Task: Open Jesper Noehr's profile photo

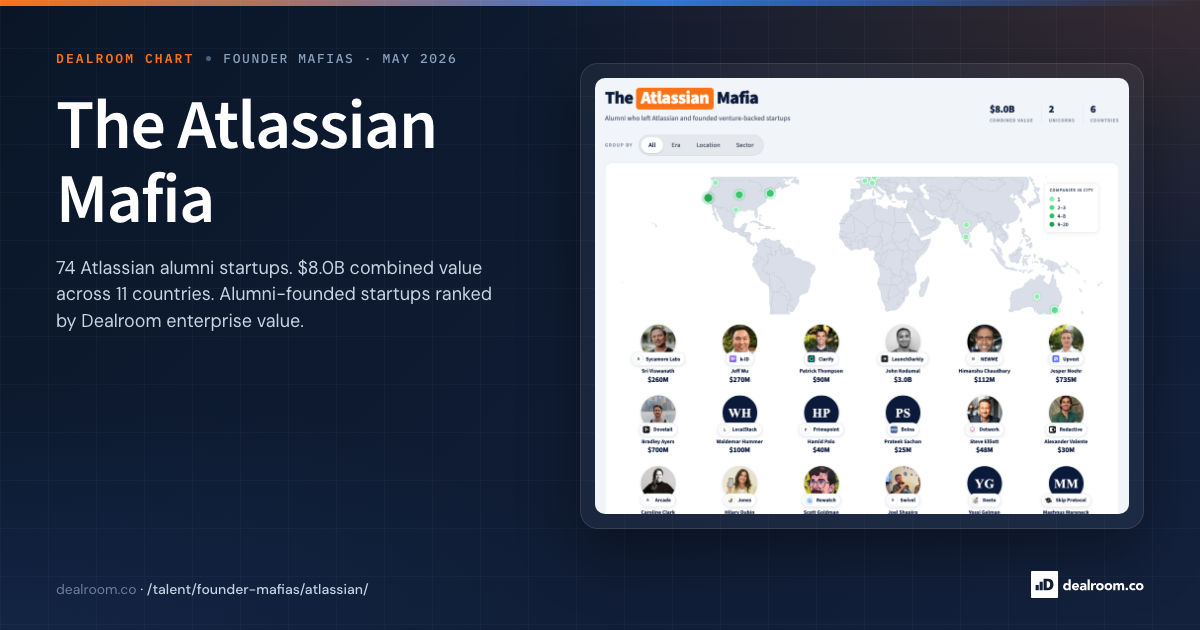Action: coord(1066,340)
